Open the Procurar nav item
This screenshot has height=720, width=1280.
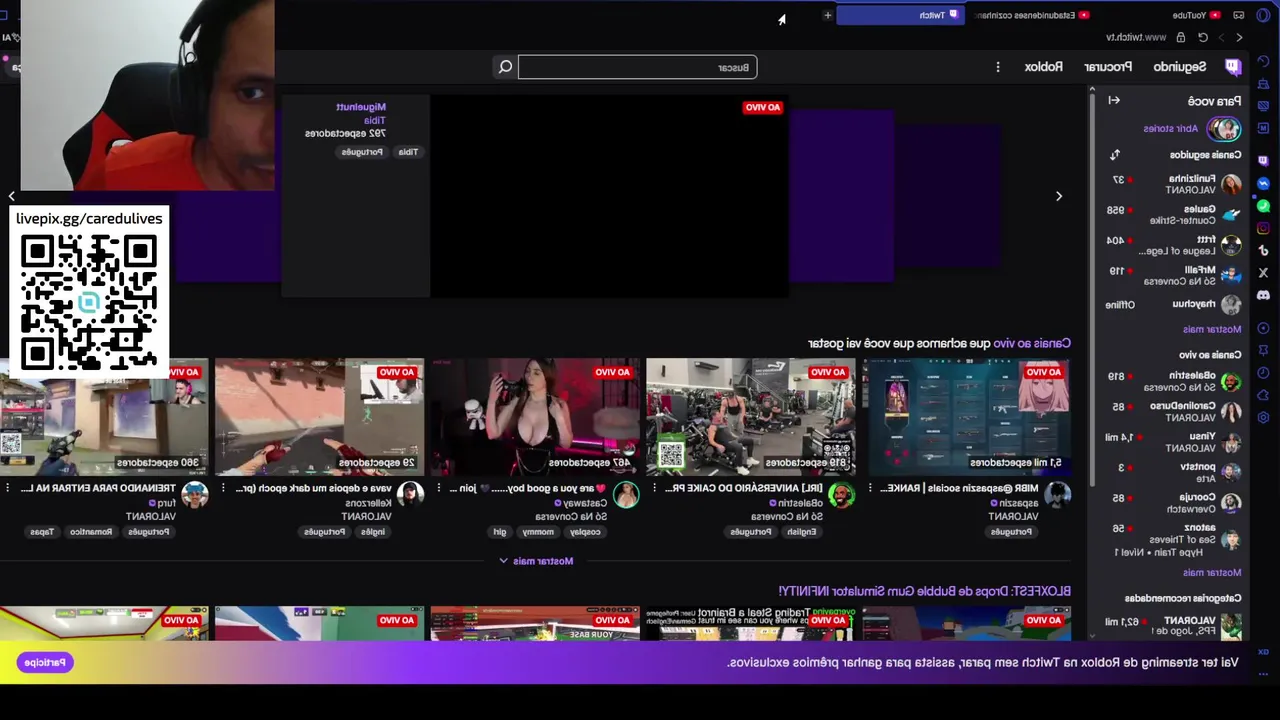pos(1108,67)
